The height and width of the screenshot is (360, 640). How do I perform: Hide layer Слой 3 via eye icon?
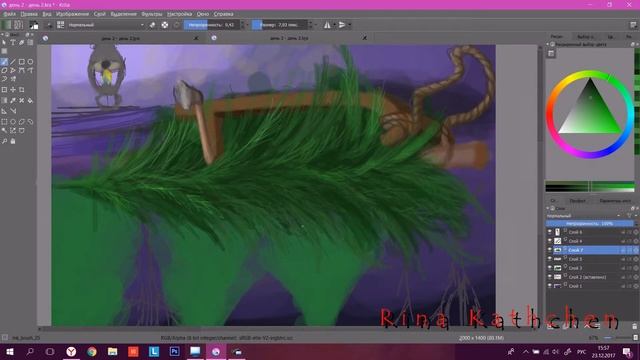point(549,268)
